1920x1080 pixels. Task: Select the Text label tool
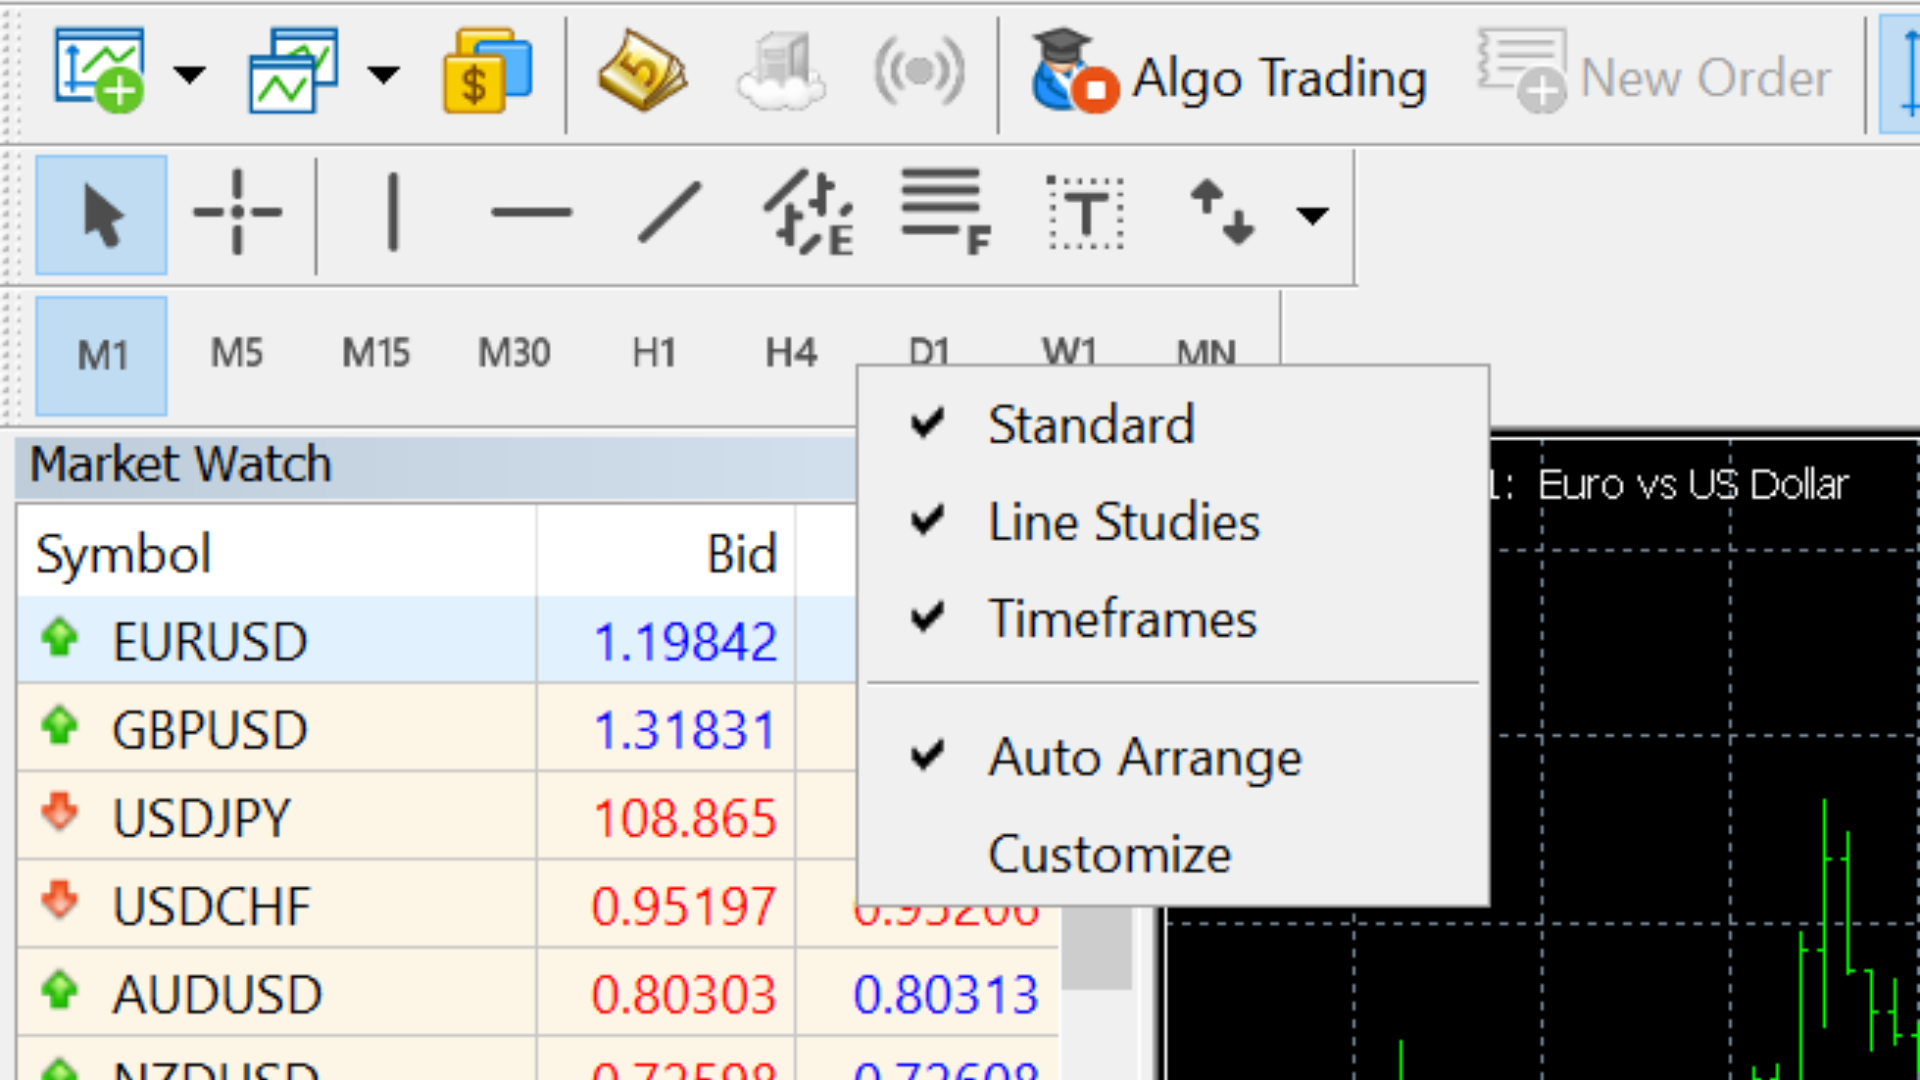tap(1085, 212)
